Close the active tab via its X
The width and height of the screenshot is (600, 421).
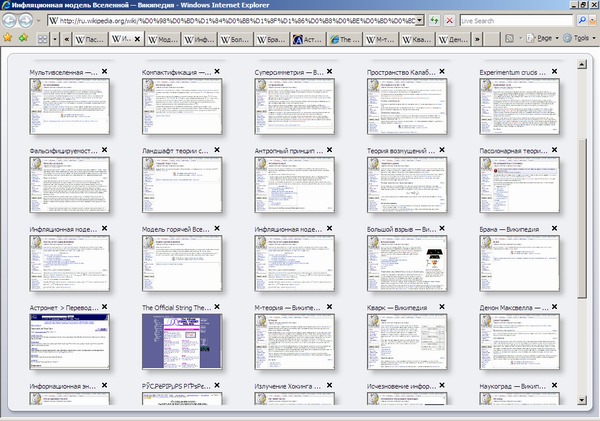pos(137,39)
